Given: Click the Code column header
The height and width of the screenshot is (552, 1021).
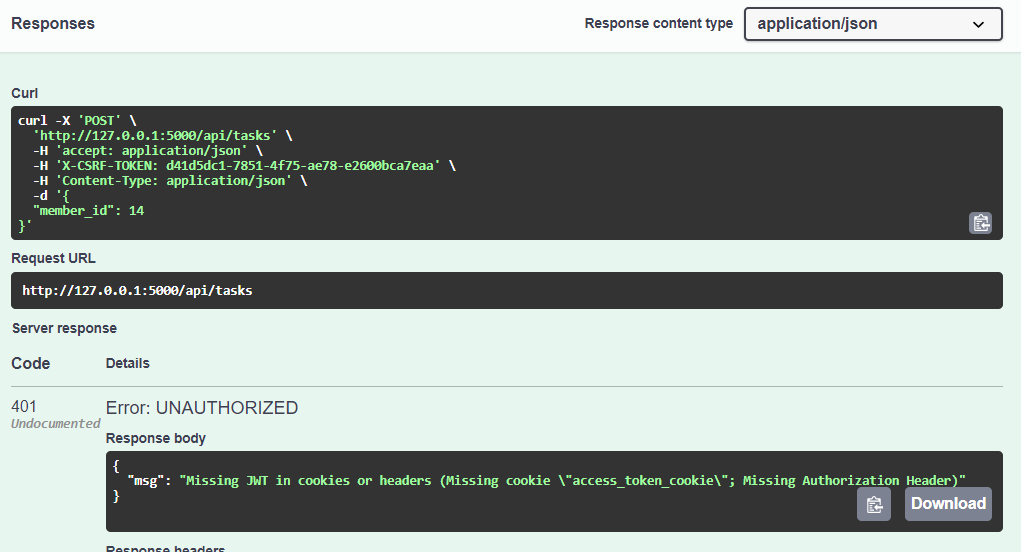Looking at the screenshot, I should [30, 363].
